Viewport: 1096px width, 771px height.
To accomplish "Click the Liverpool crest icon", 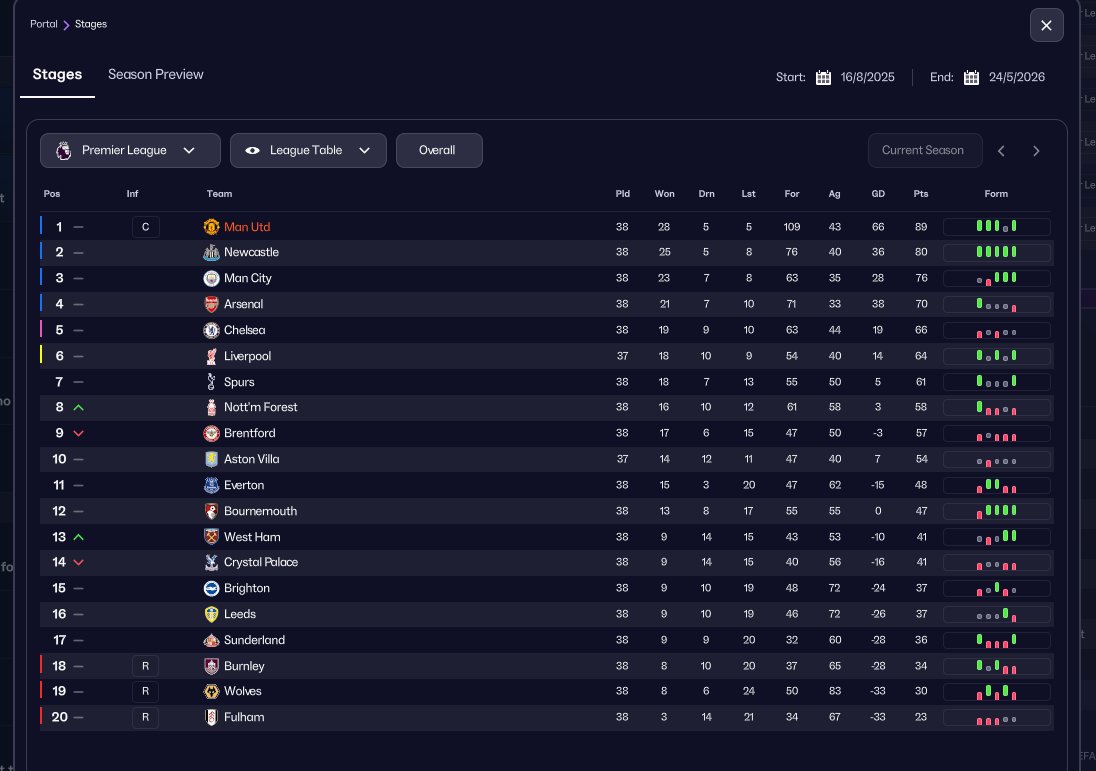I will pyautogui.click(x=211, y=356).
